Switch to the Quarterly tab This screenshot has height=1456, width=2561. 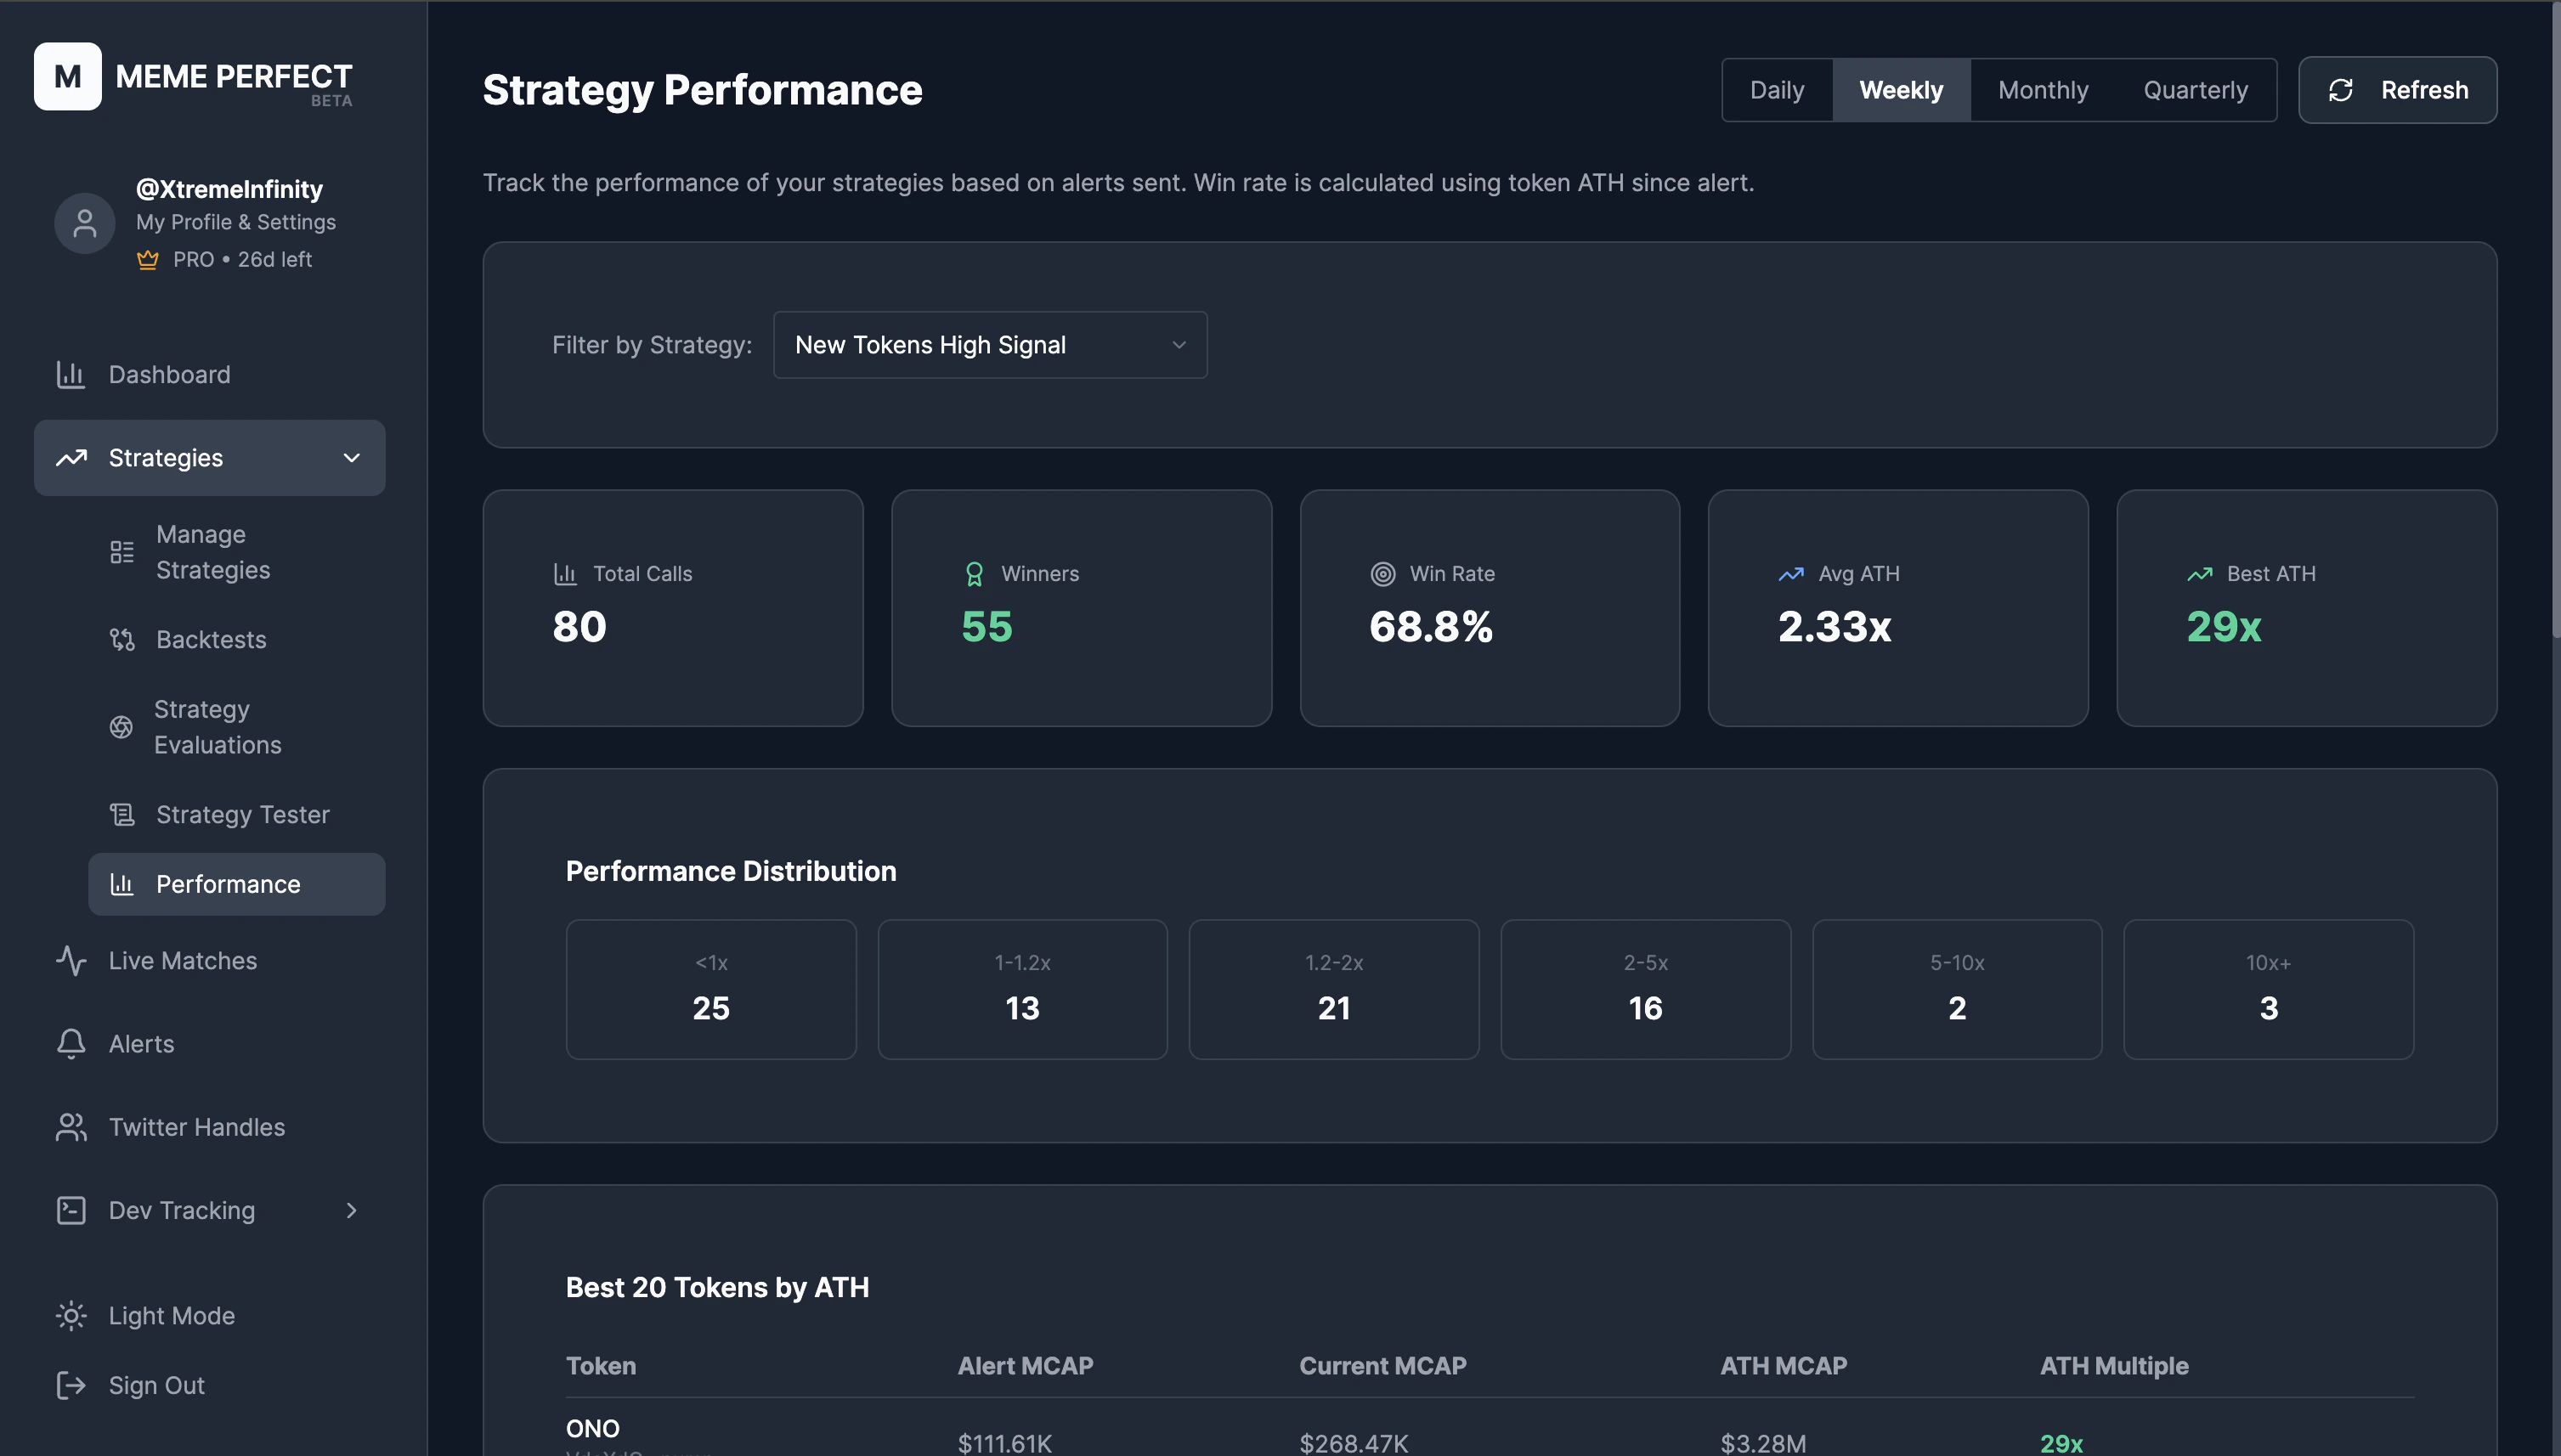pyautogui.click(x=2195, y=90)
